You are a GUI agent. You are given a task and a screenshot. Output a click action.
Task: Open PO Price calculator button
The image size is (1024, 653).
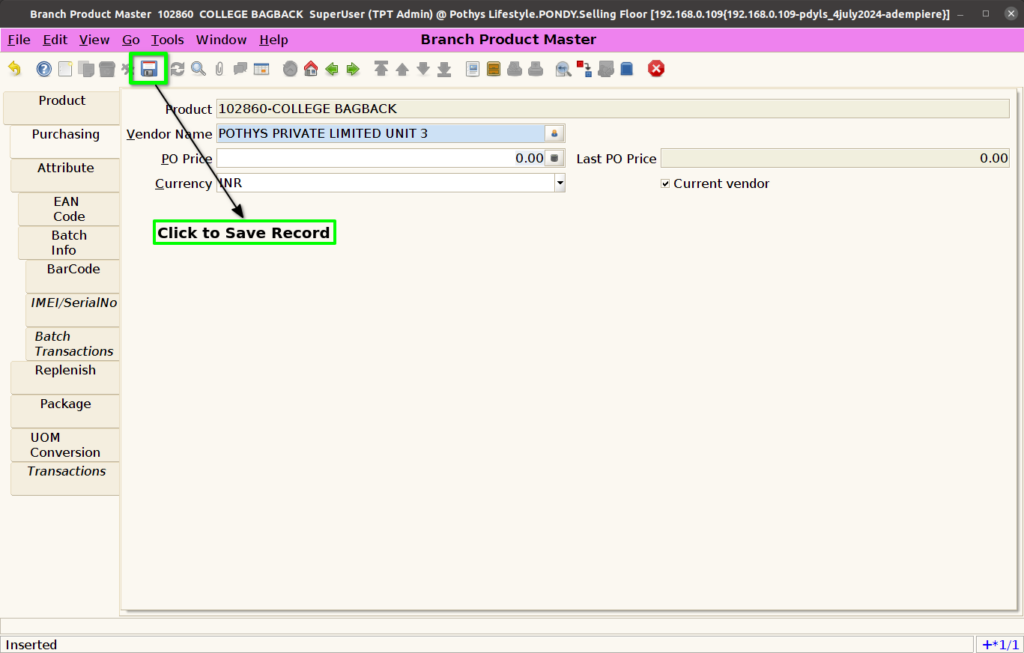pyautogui.click(x=554, y=159)
